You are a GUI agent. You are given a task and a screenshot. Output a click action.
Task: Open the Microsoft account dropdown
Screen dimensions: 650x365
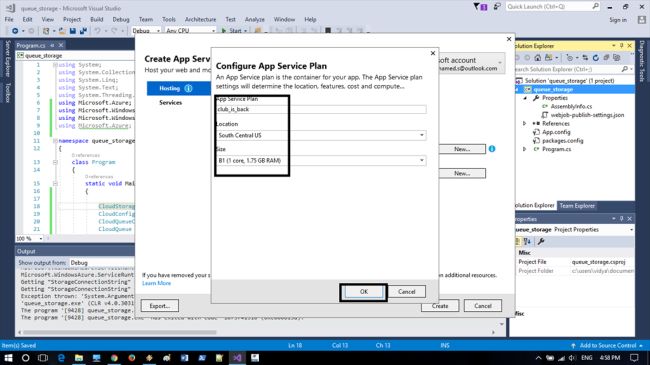[x=471, y=64]
